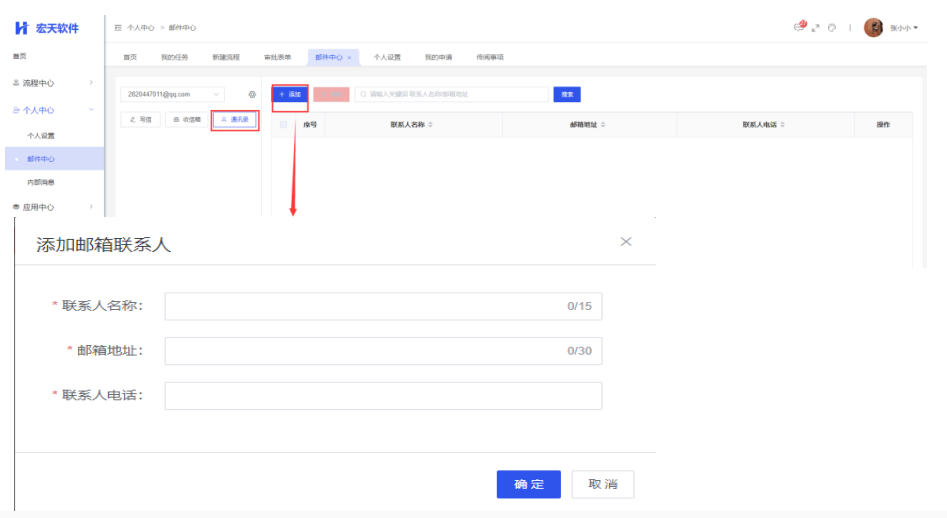Image resolution: width=947 pixels, height=518 pixels.
Task: Toggle the sidebar collapse icon beside breadcrumb
Action: pyautogui.click(x=118, y=28)
